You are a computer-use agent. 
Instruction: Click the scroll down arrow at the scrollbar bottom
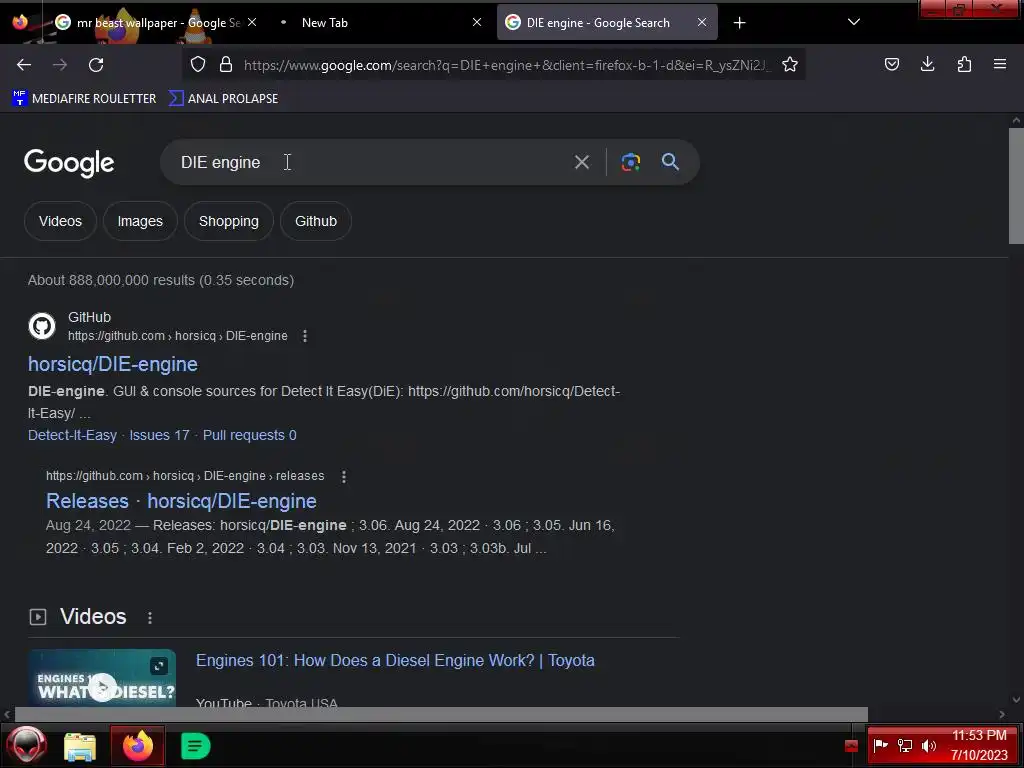(x=1016, y=699)
